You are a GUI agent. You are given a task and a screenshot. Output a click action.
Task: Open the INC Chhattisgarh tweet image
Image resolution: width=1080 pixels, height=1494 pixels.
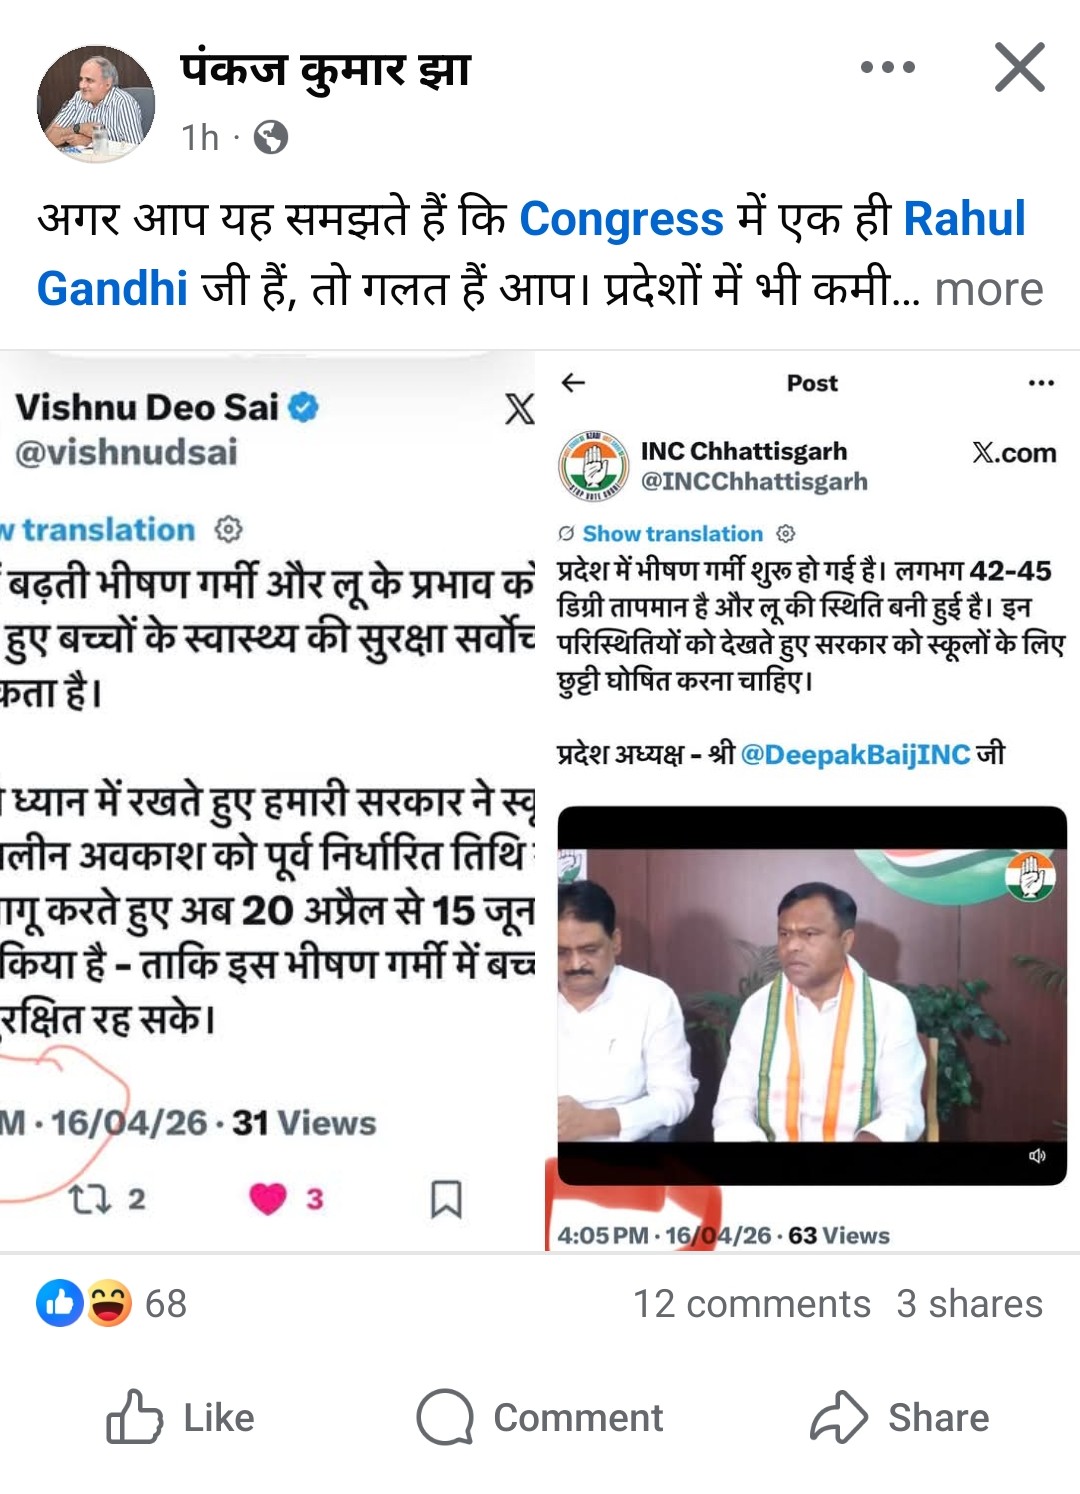point(810,801)
